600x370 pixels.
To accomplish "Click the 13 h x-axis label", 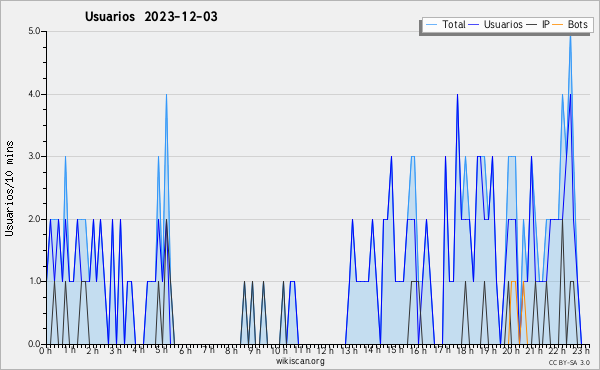I will click(x=349, y=350).
